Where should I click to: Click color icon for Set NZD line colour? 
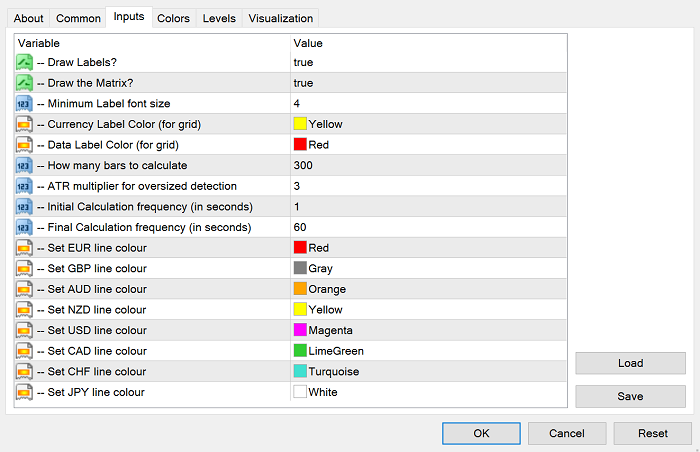(x=24, y=310)
